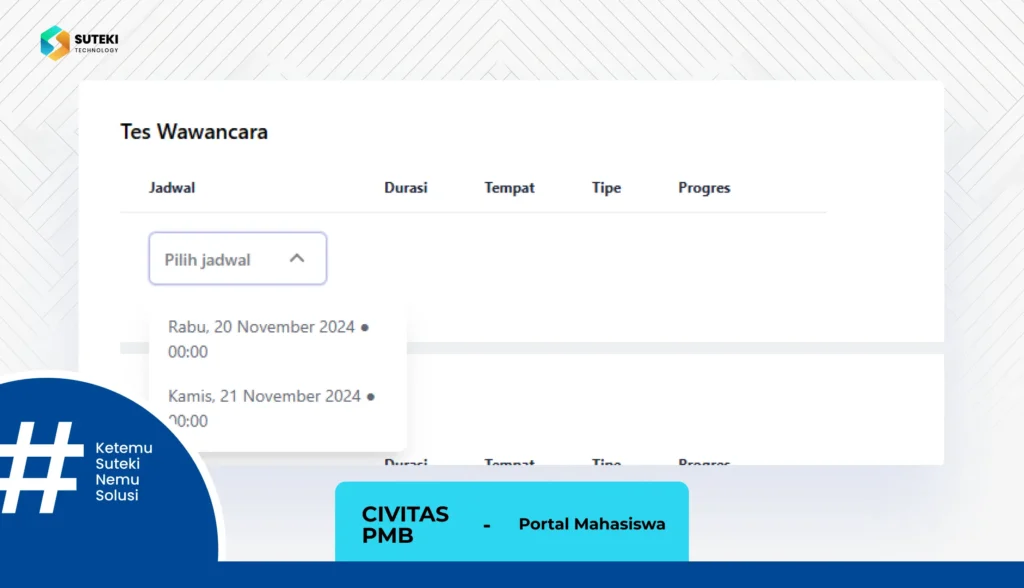Click the Tempat column header
The height and width of the screenshot is (588, 1024).
tap(509, 188)
